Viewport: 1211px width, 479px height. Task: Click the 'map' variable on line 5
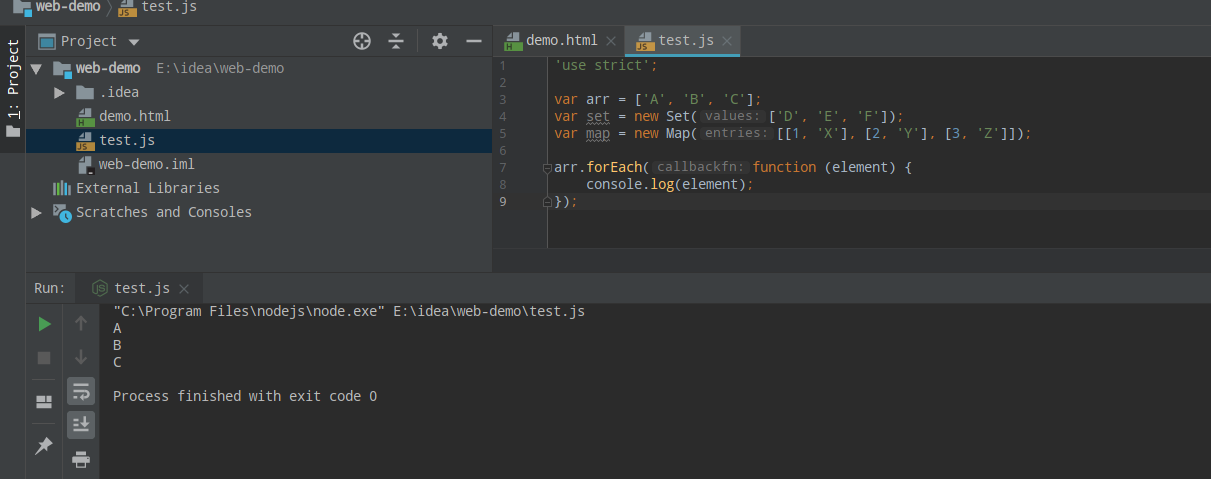(598, 133)
